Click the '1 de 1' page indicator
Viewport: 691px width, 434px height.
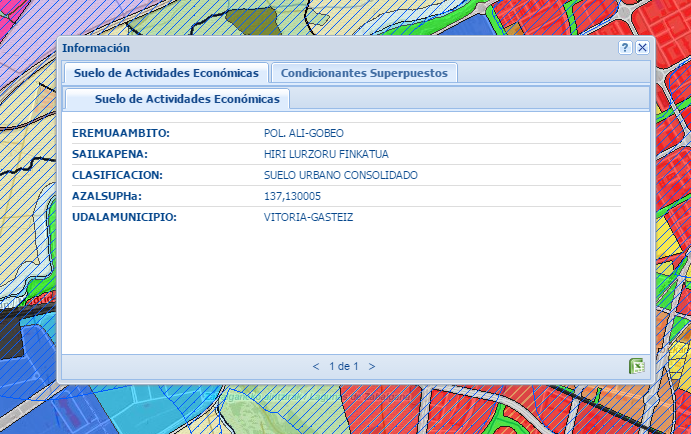pyautogui.click(x=344, y=366)
